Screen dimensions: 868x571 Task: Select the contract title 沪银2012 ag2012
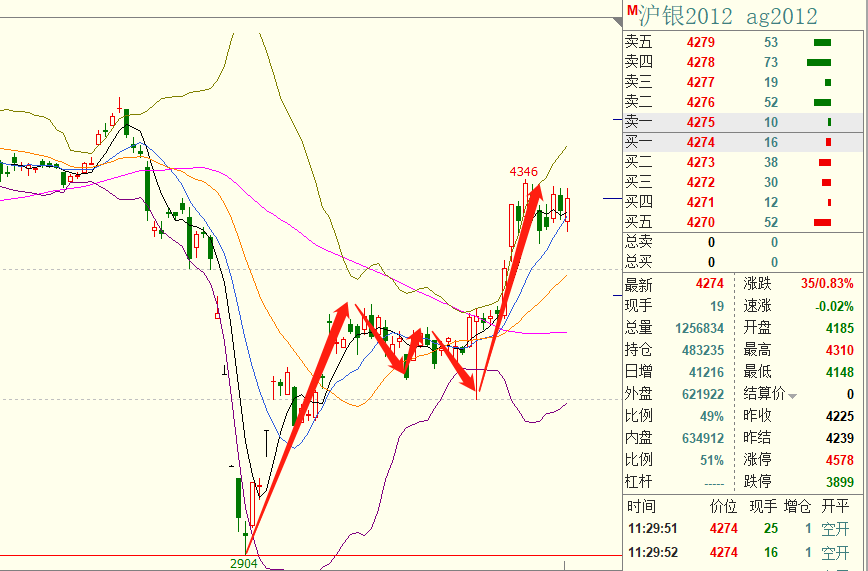(728, 16)
